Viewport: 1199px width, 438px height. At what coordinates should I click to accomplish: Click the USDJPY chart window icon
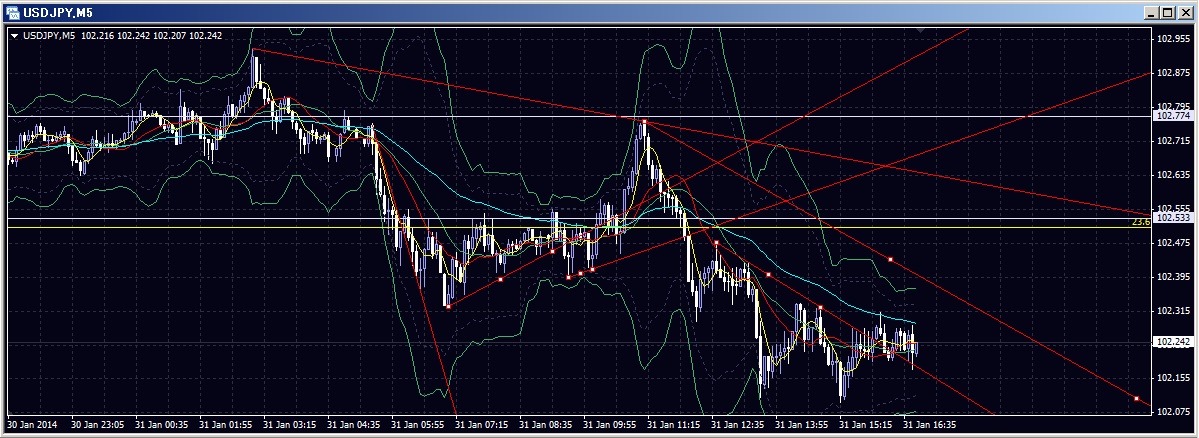12,11
